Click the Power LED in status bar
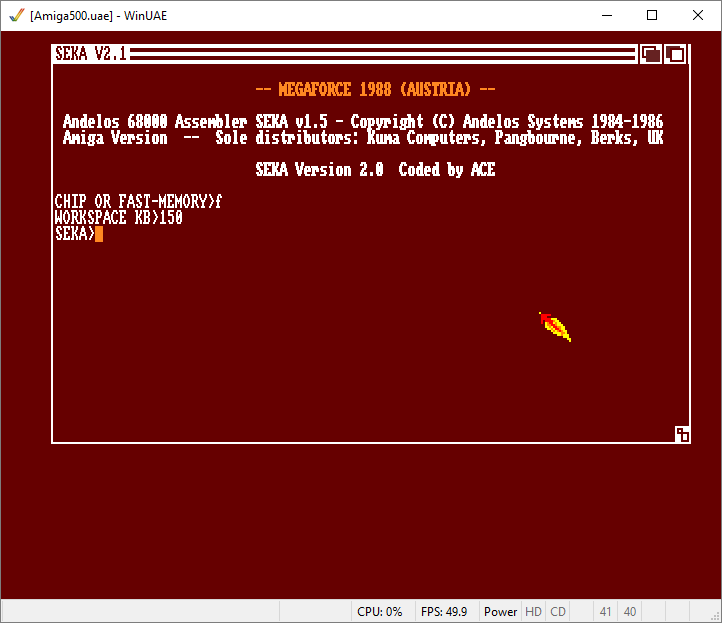Screen dimensions: 722x623 tap(500, 611)
